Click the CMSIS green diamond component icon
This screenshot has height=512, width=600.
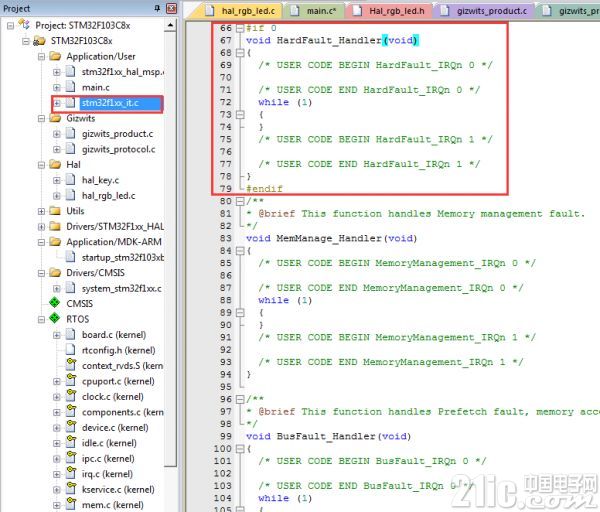click(x=55, y=303)
